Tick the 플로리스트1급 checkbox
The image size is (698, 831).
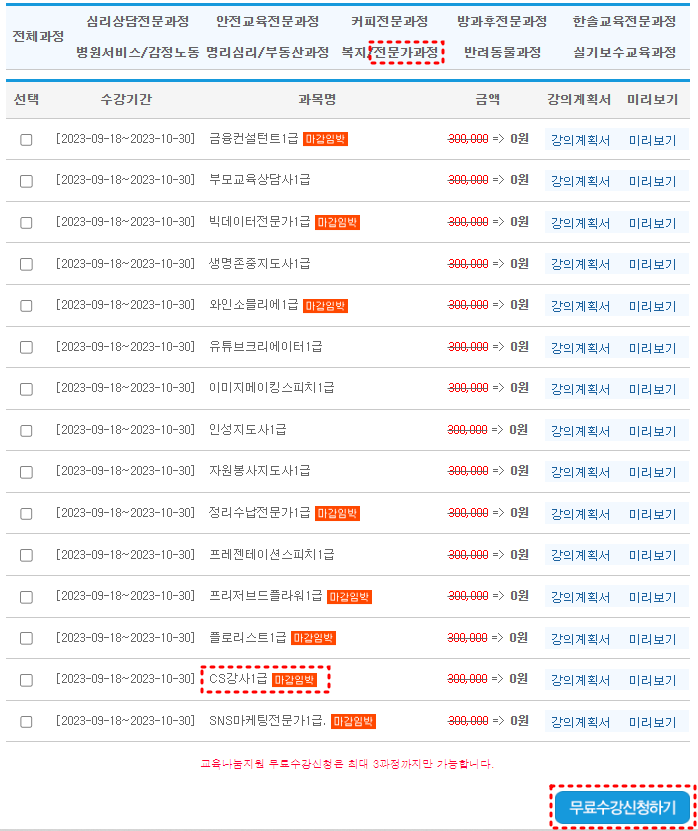click(x=26, y=638)
